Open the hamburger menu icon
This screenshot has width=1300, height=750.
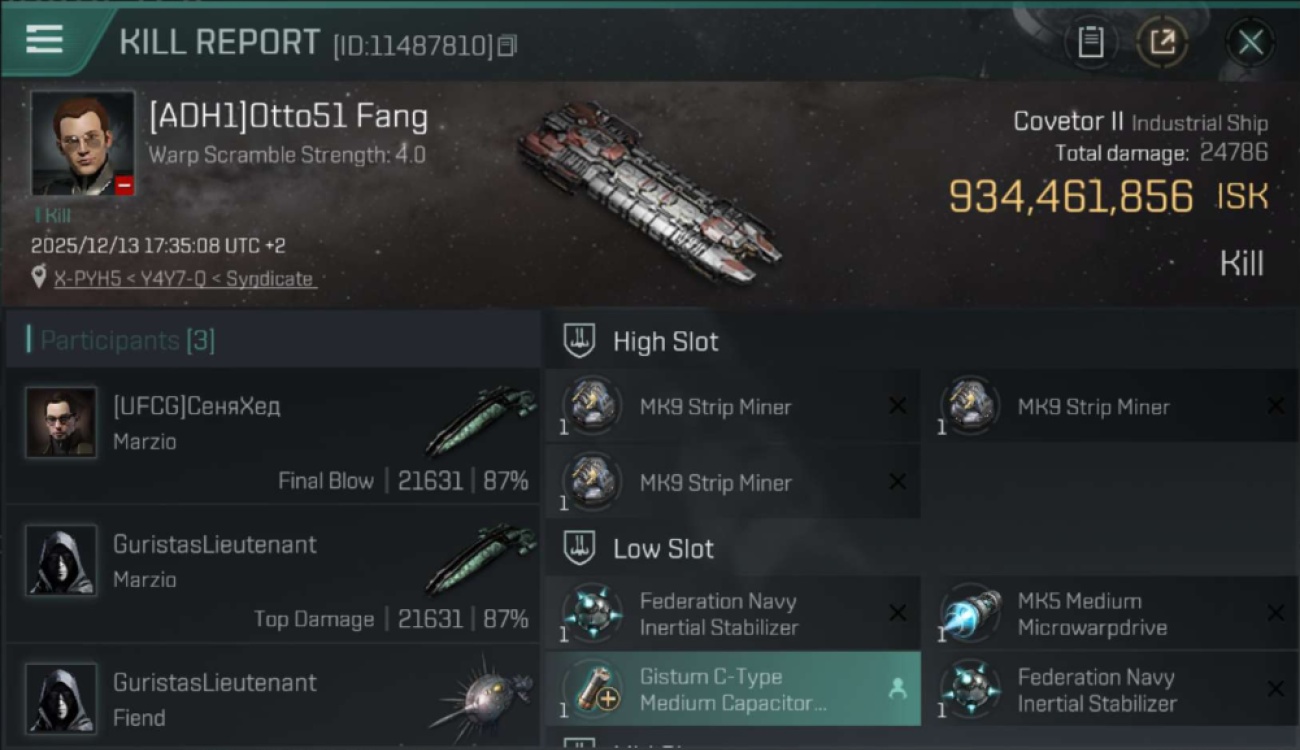point(44,39)
